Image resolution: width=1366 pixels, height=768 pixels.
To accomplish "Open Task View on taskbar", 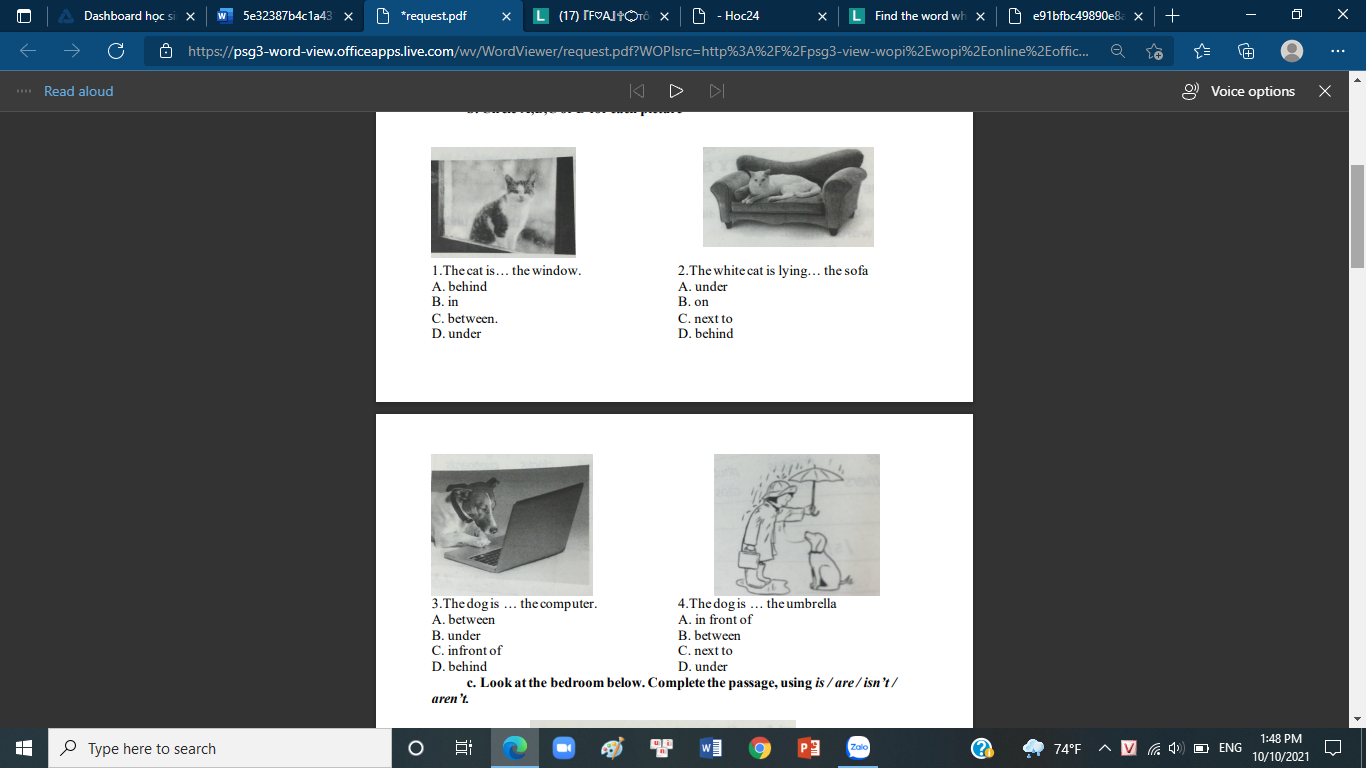I will point(463,748).
